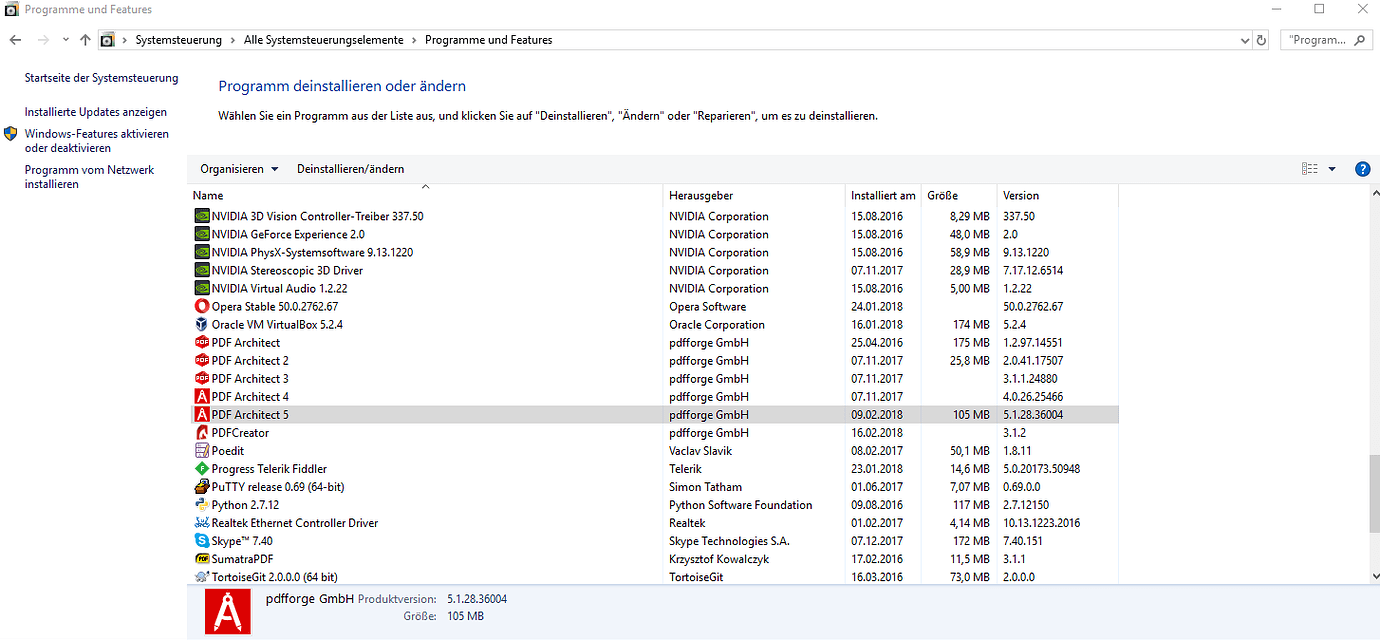Open the help question mark icon
The height and width of the screenshot is (640, 1380).
point(1362,169)
